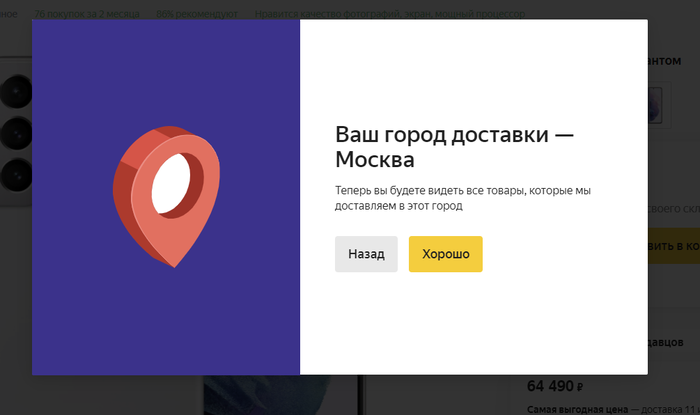Click the price 64 490 ₽
The image size is (700, 415).
click(x=555, y=386)
